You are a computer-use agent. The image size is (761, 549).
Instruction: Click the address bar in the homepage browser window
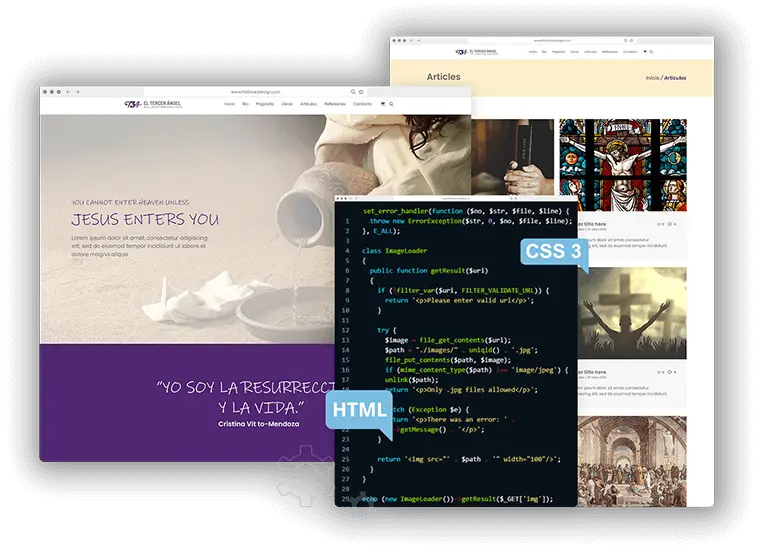256,92
